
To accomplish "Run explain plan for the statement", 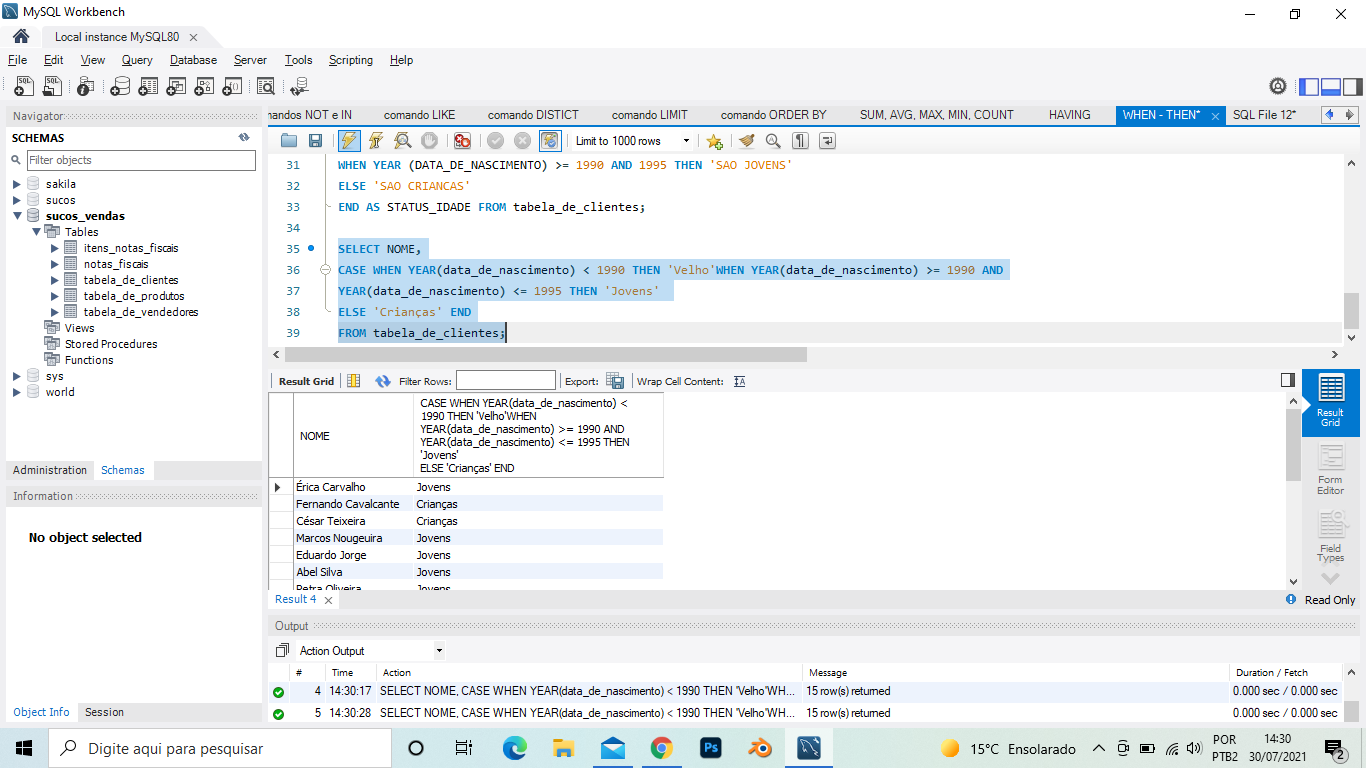I will coord(402,141).
